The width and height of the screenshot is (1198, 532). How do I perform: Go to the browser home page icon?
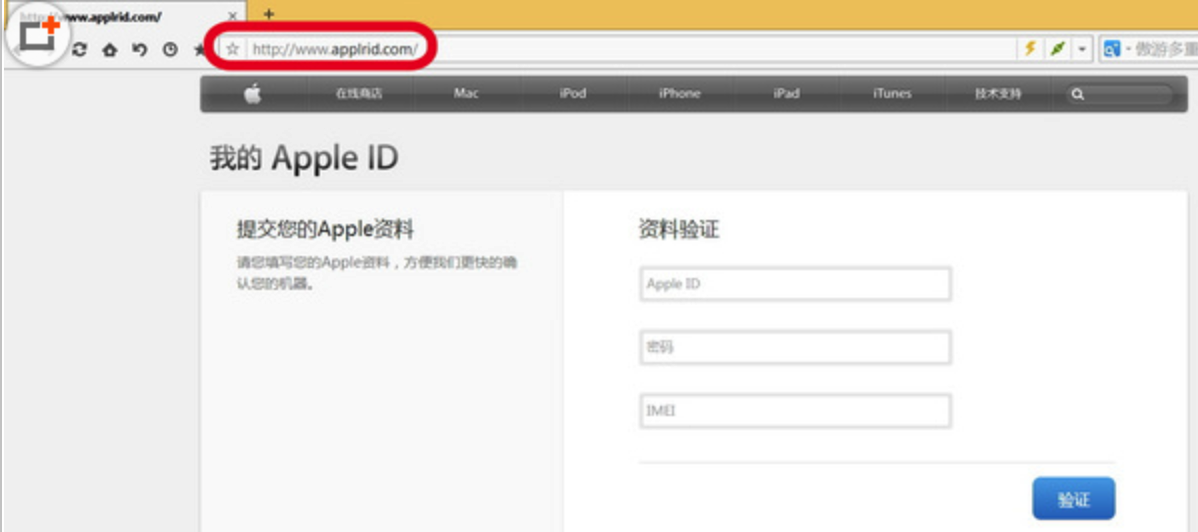click(x=109, y=50)
